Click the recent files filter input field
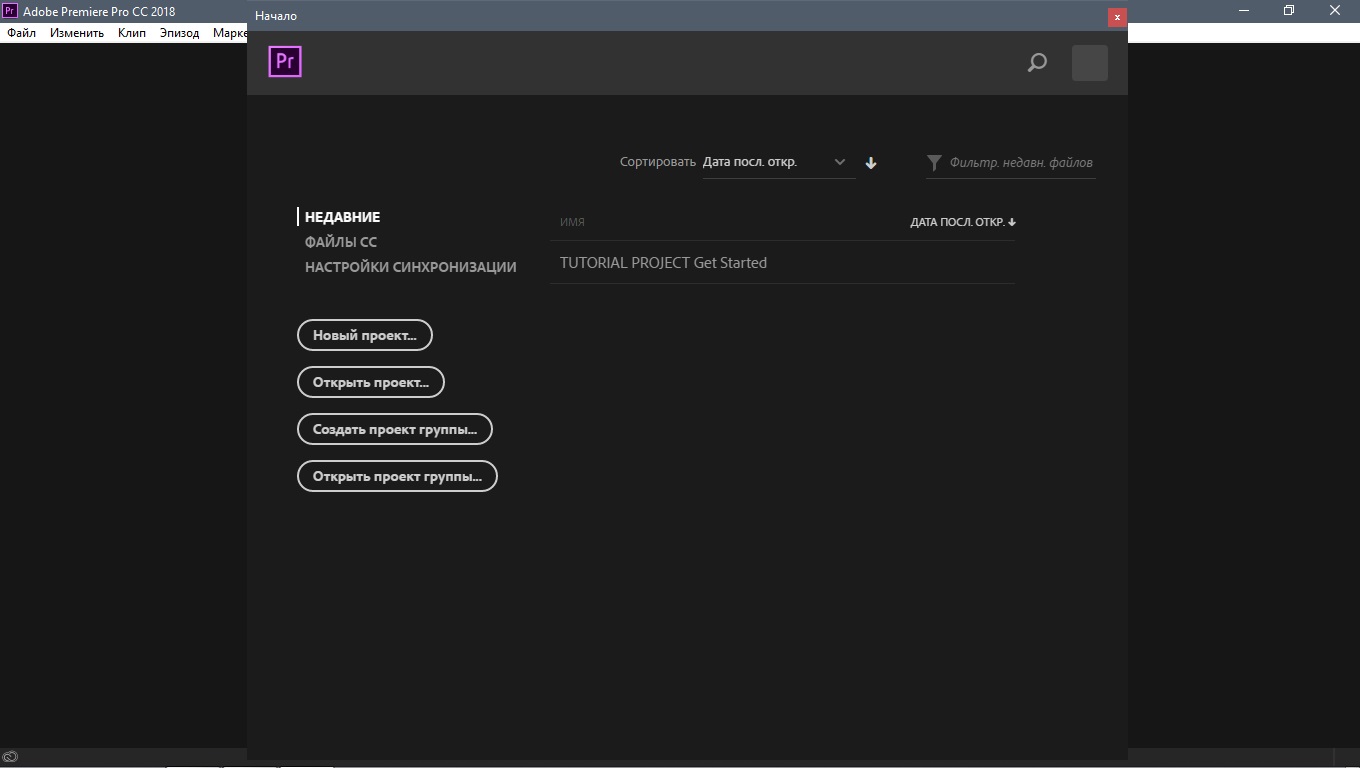The height and width of the screenshot is (768, 1360). coord(1020,162)
